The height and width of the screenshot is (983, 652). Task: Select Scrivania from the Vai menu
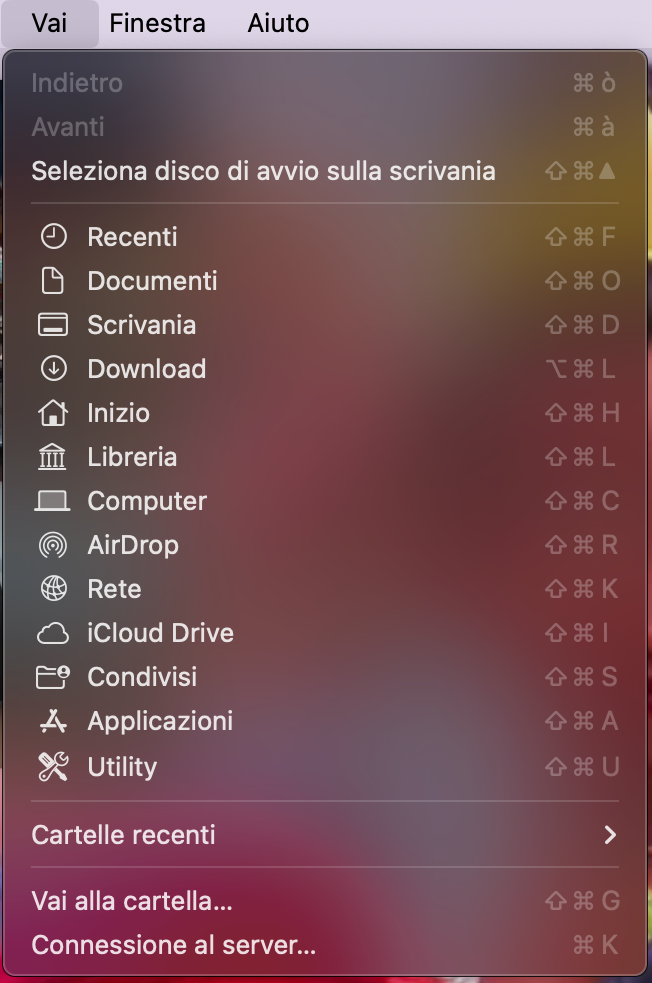pyautogui.click(x=140, y=325)
